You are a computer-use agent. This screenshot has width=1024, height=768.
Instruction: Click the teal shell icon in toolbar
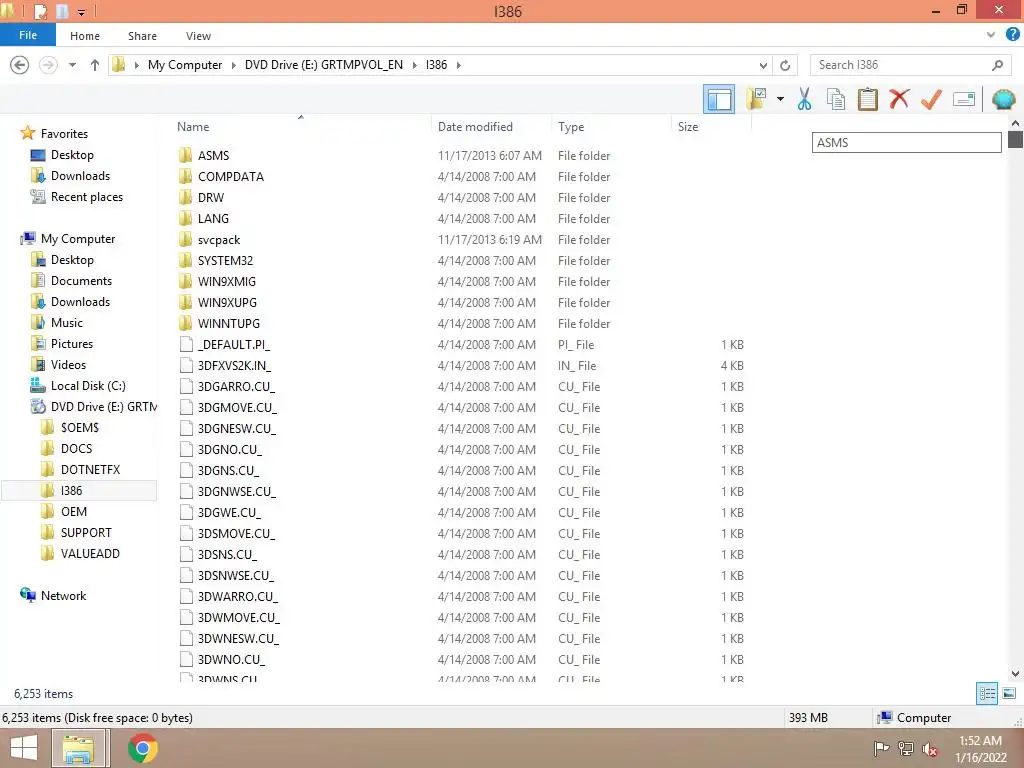point(1003,99)
